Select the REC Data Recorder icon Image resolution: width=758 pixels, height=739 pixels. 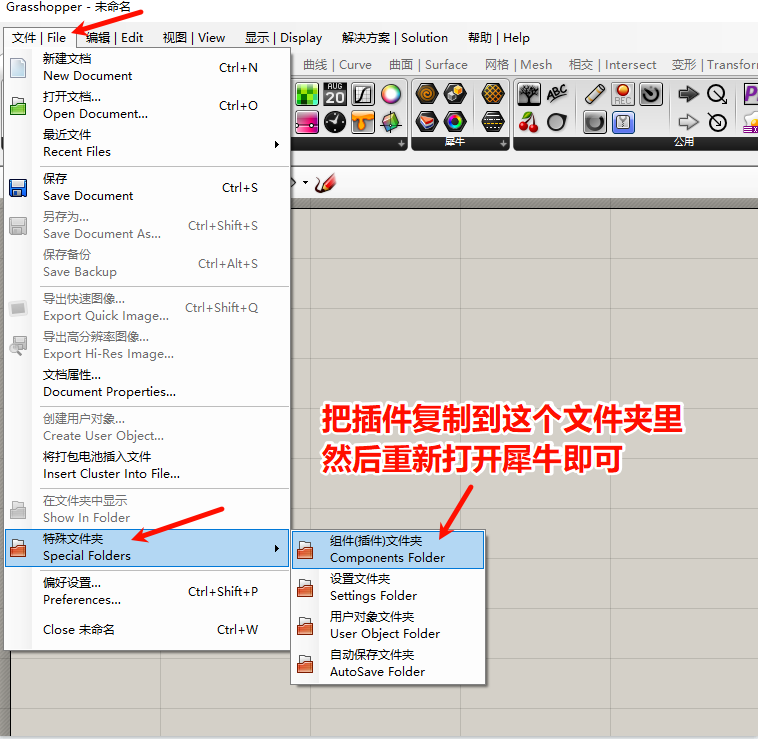click(623, 94)
